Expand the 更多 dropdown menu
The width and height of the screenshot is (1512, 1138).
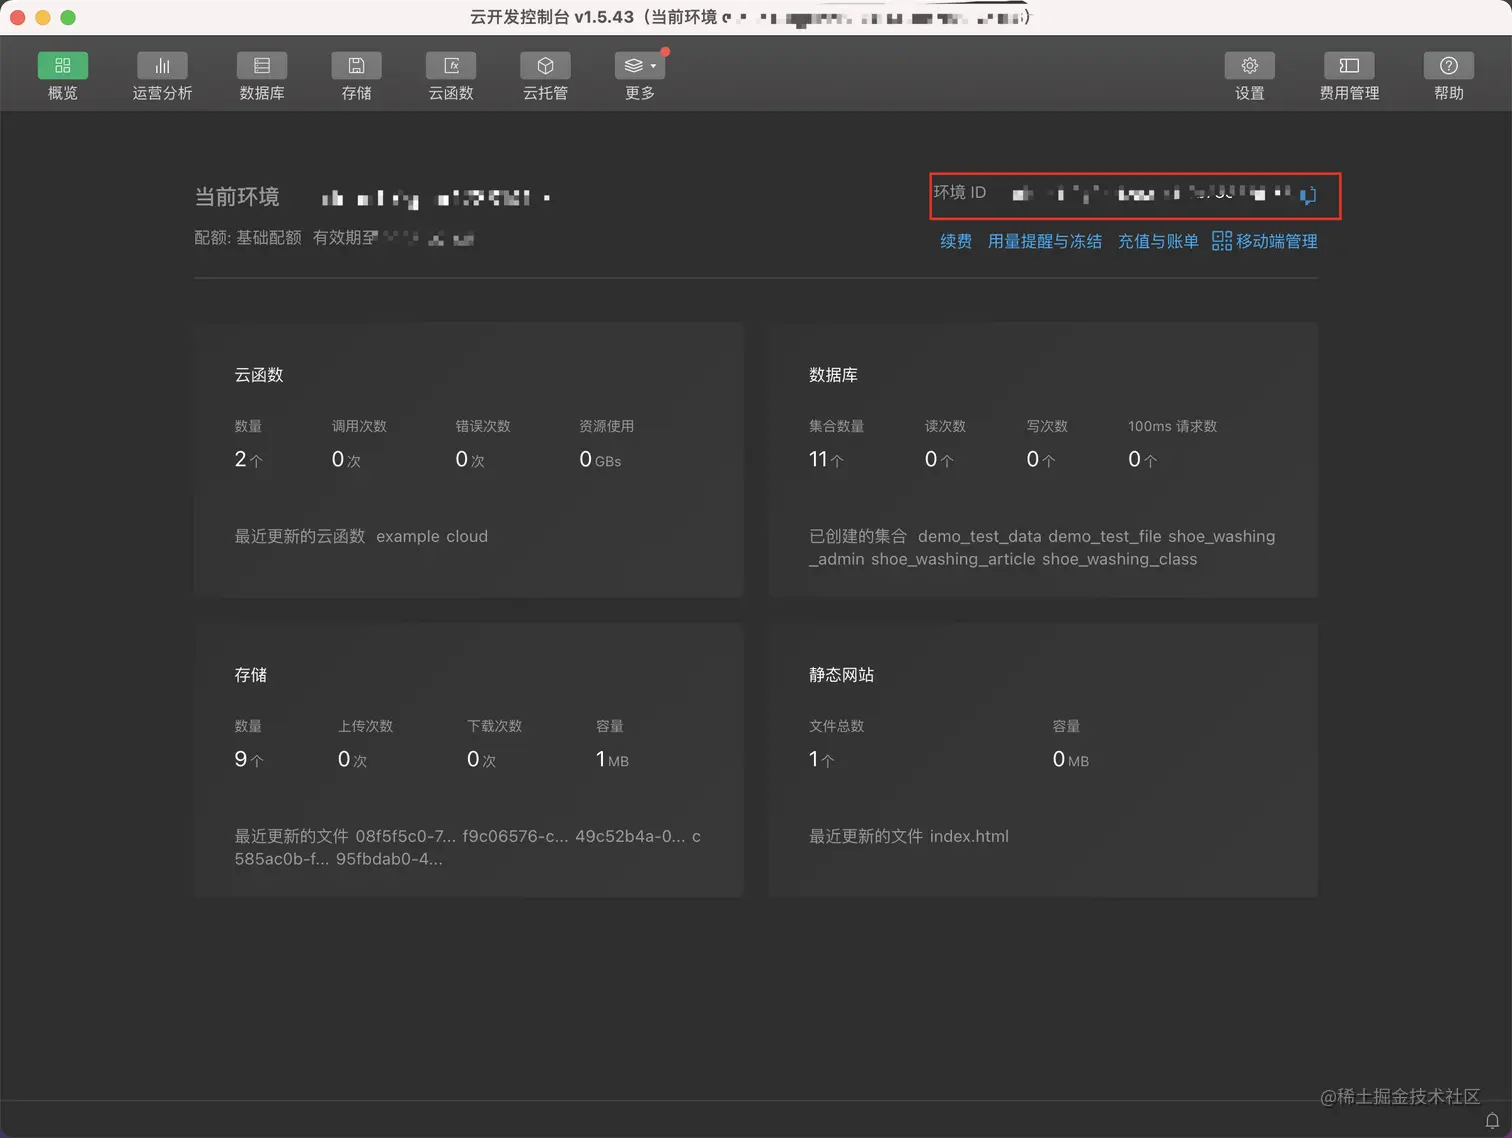point(640,76)
